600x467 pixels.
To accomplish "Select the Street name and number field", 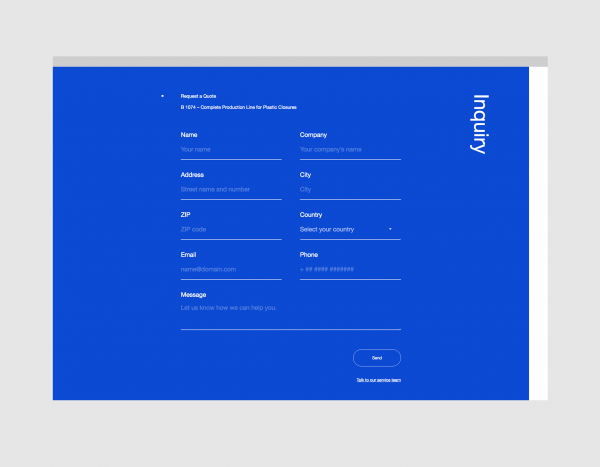I will click(231, 190).
